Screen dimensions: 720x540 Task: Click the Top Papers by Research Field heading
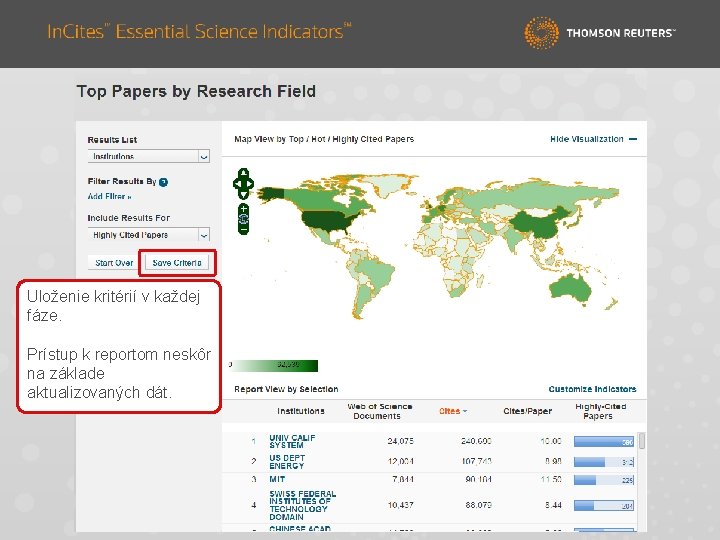[x=196, y=91]
